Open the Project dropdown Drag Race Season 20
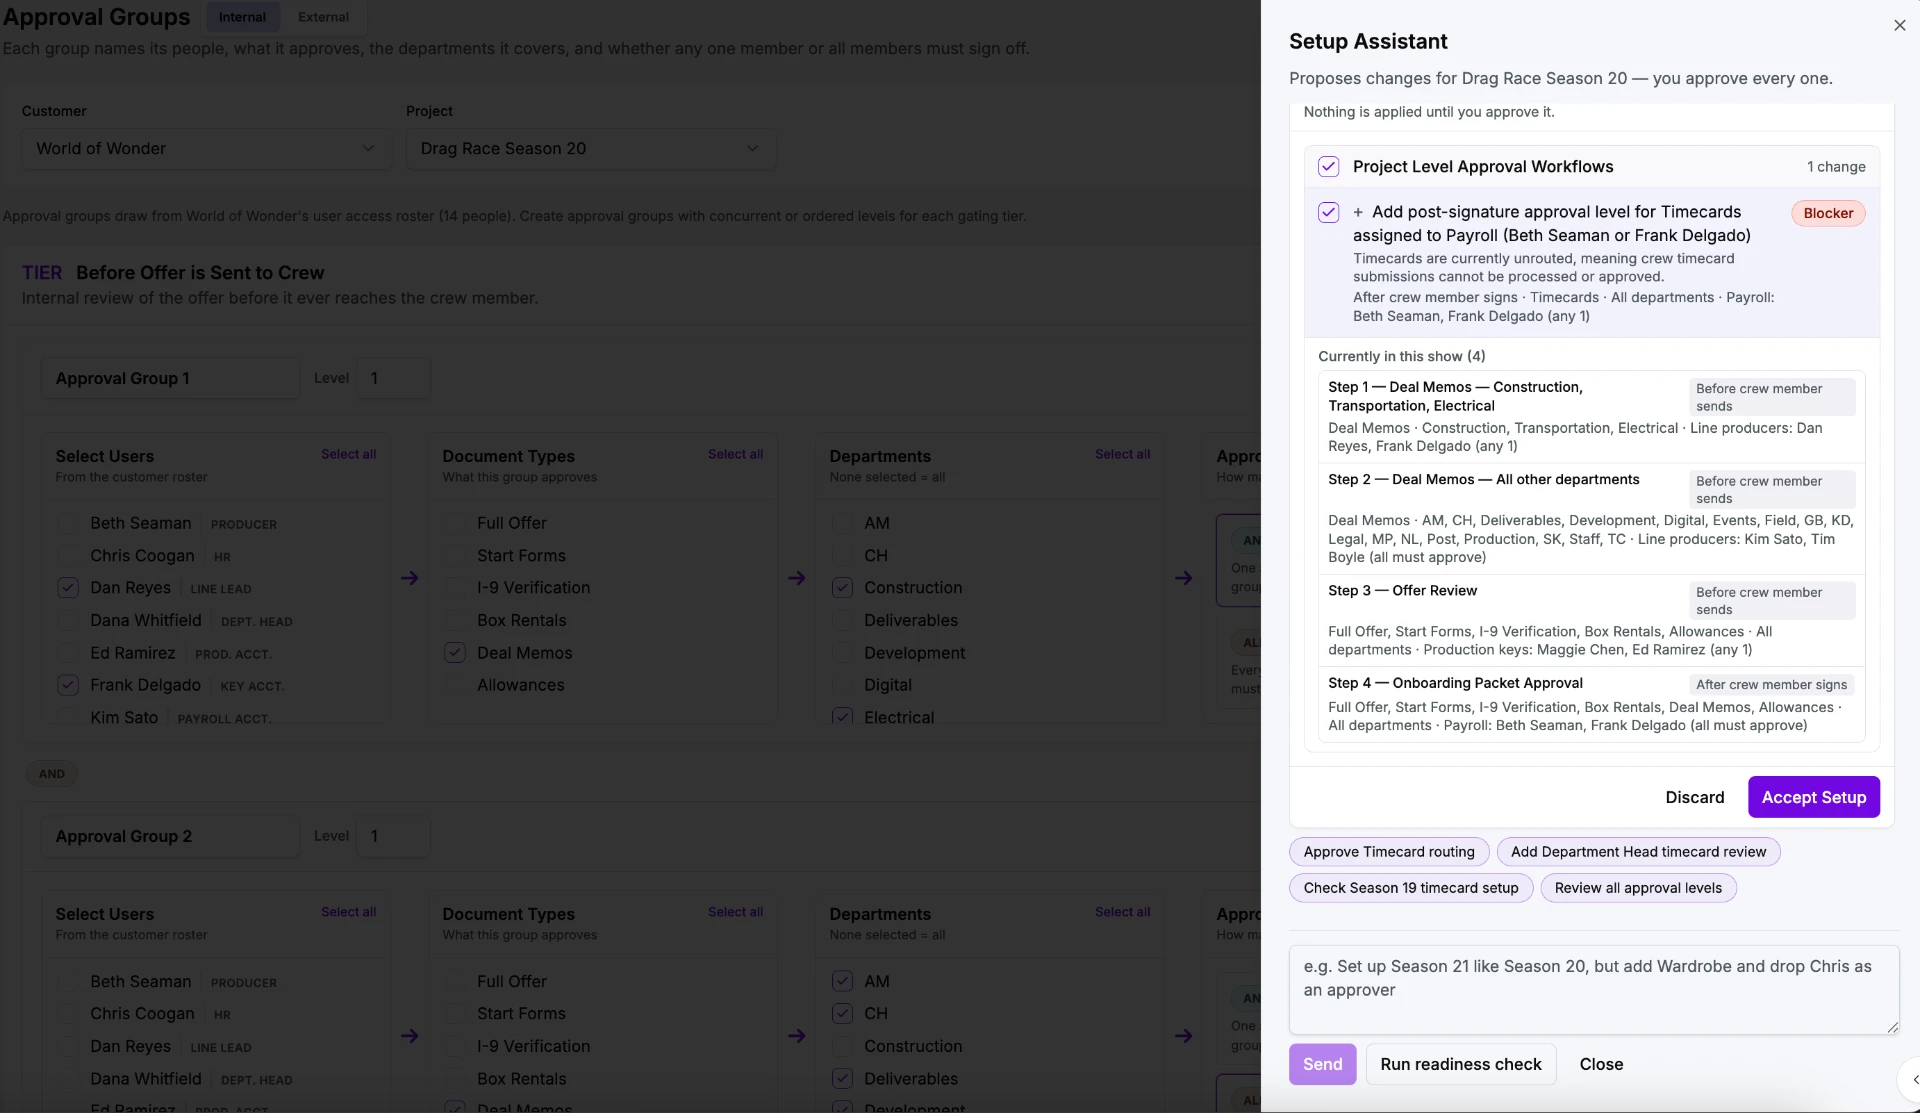Image resolution: width=1920 pixels, height=1113 pixels. click(591, 148)
